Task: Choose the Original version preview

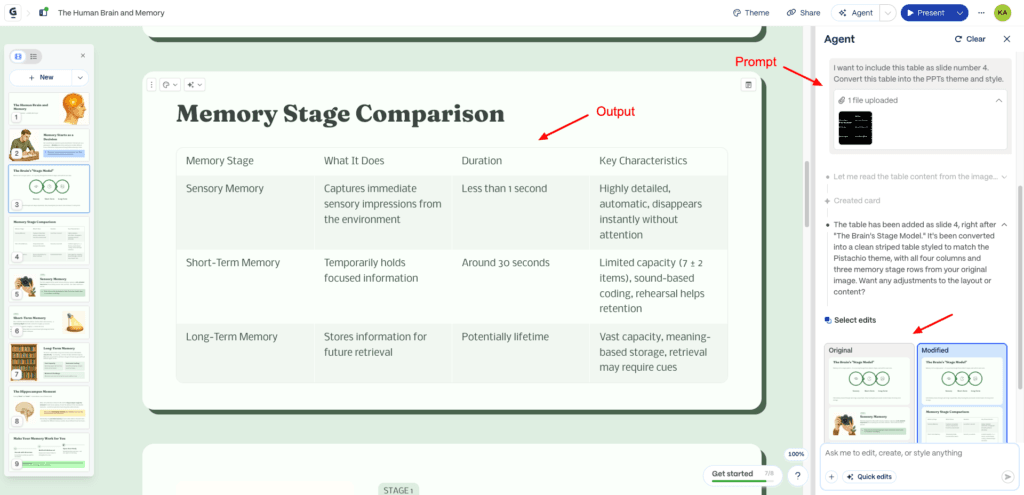Action: click(x=869, y=391)
